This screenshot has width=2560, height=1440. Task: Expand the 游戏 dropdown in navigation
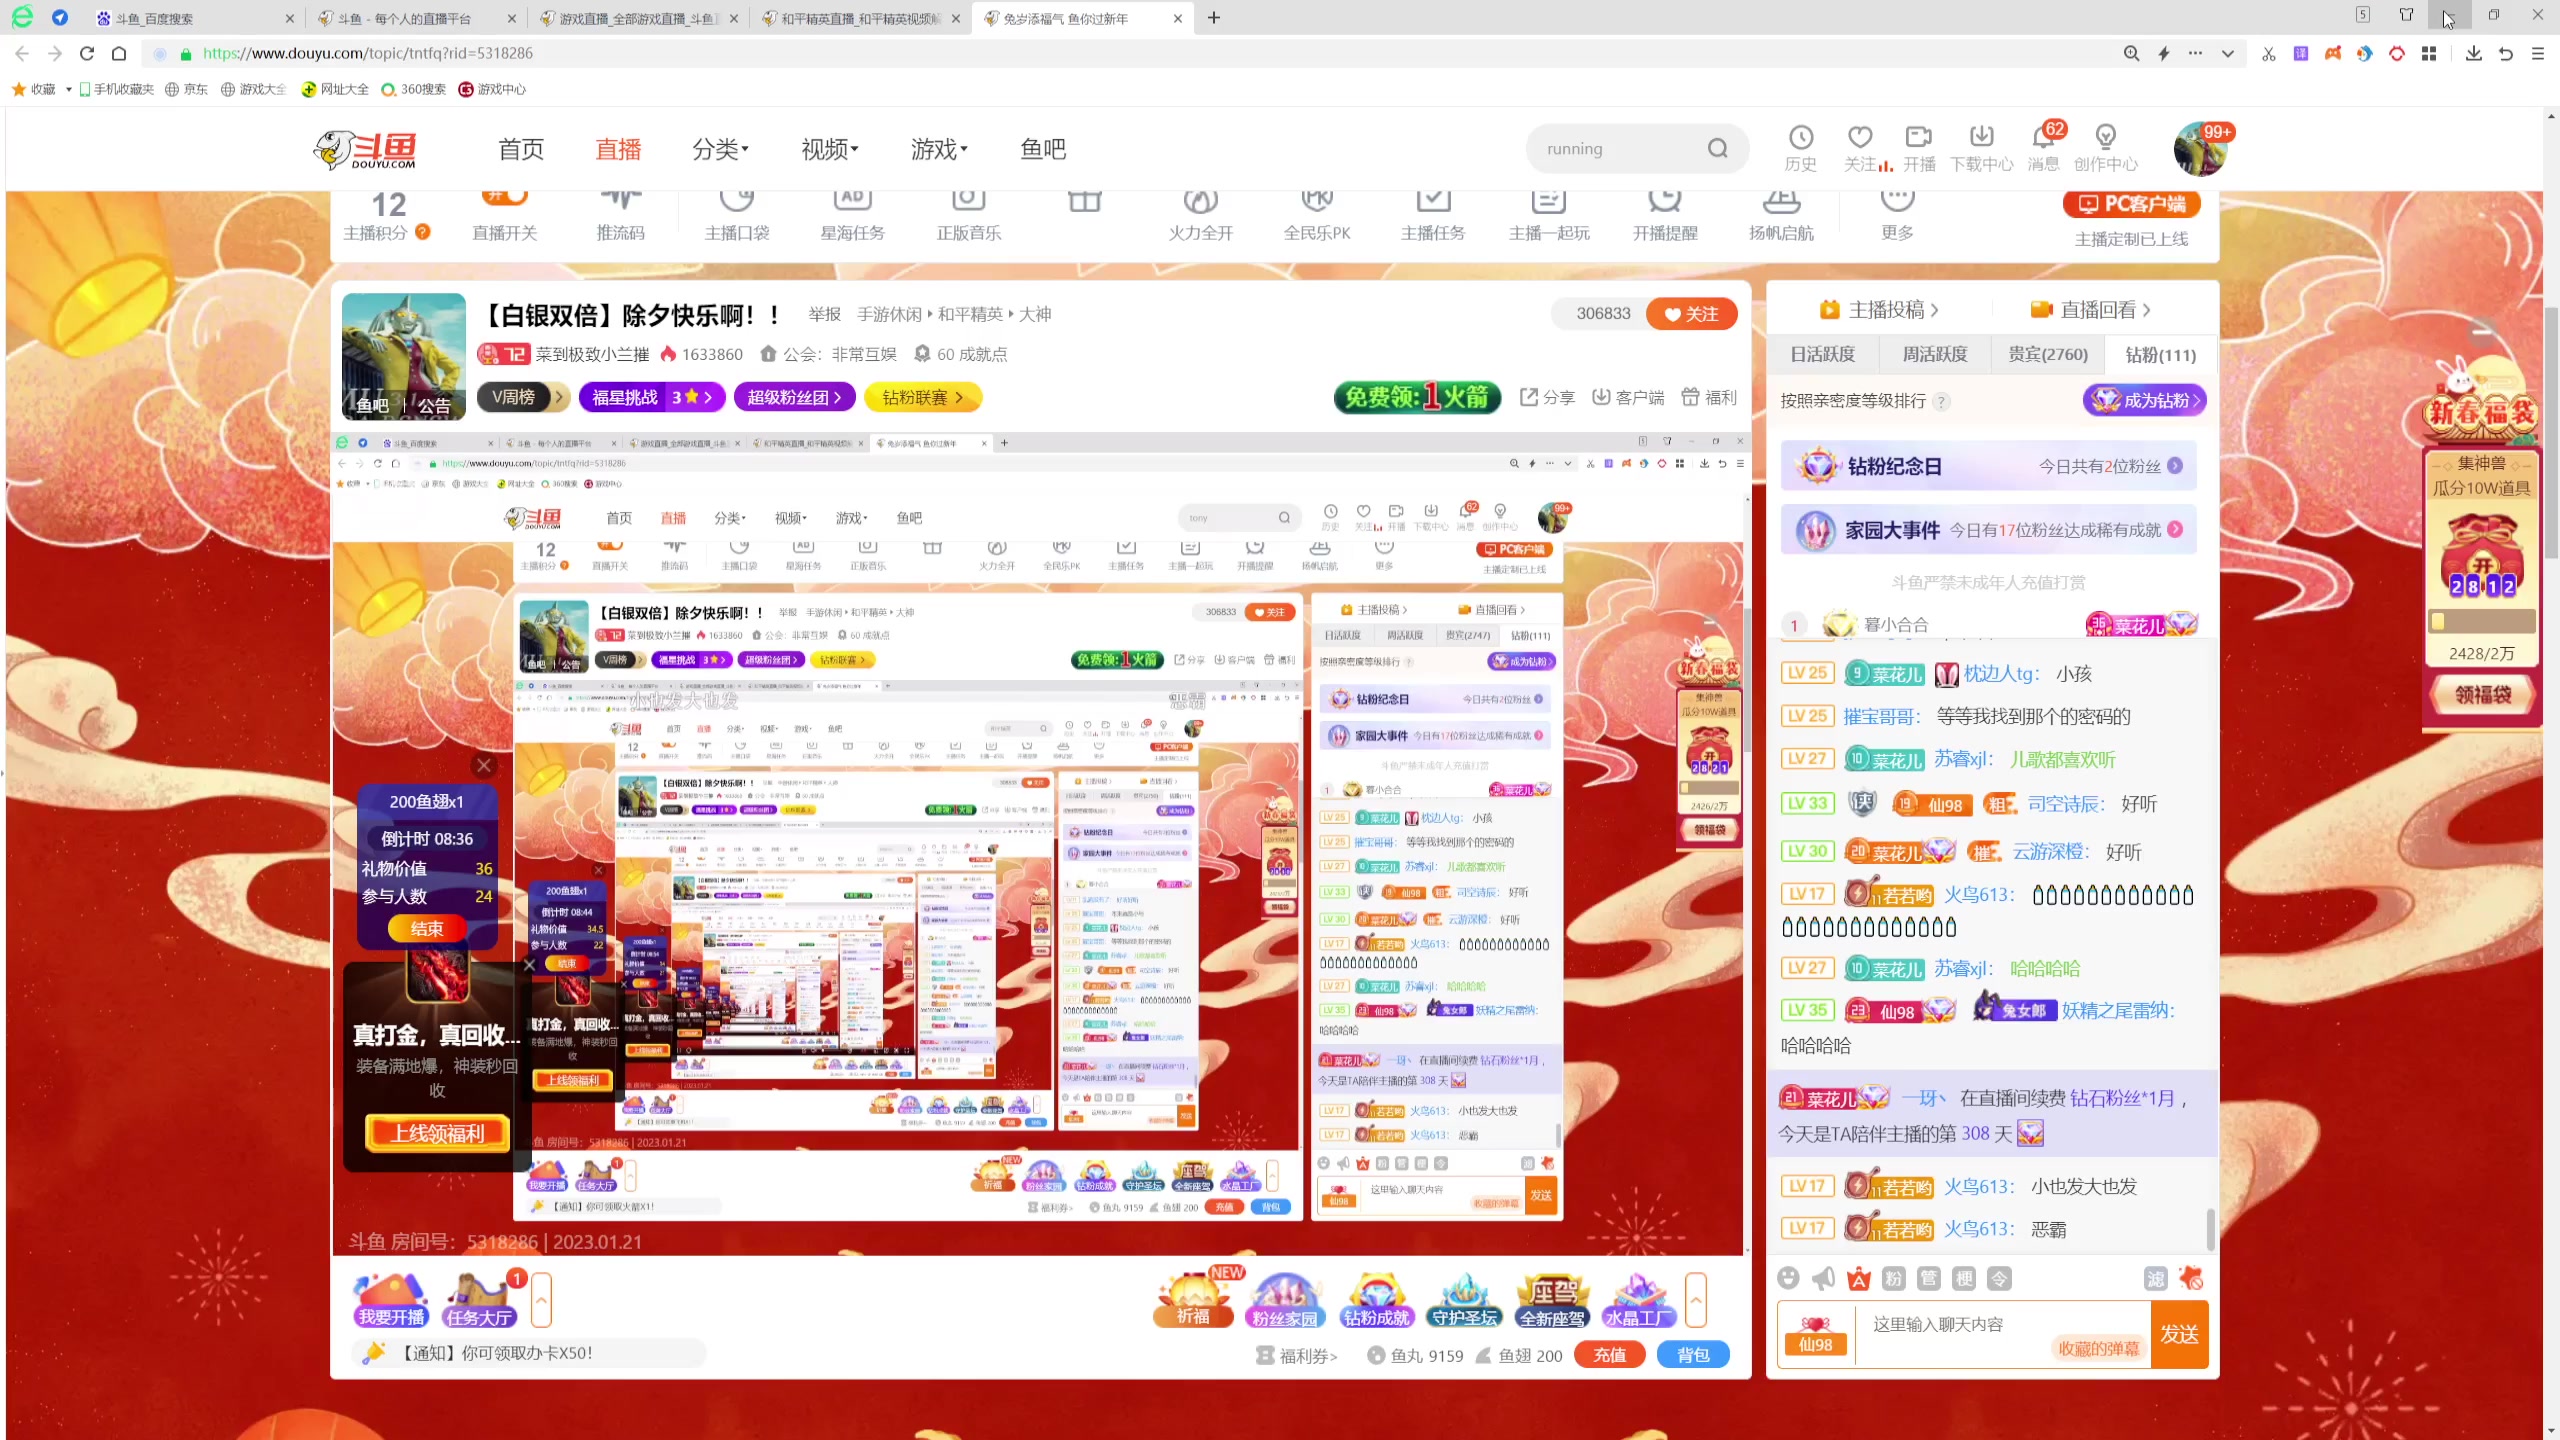tap(939, 149)
